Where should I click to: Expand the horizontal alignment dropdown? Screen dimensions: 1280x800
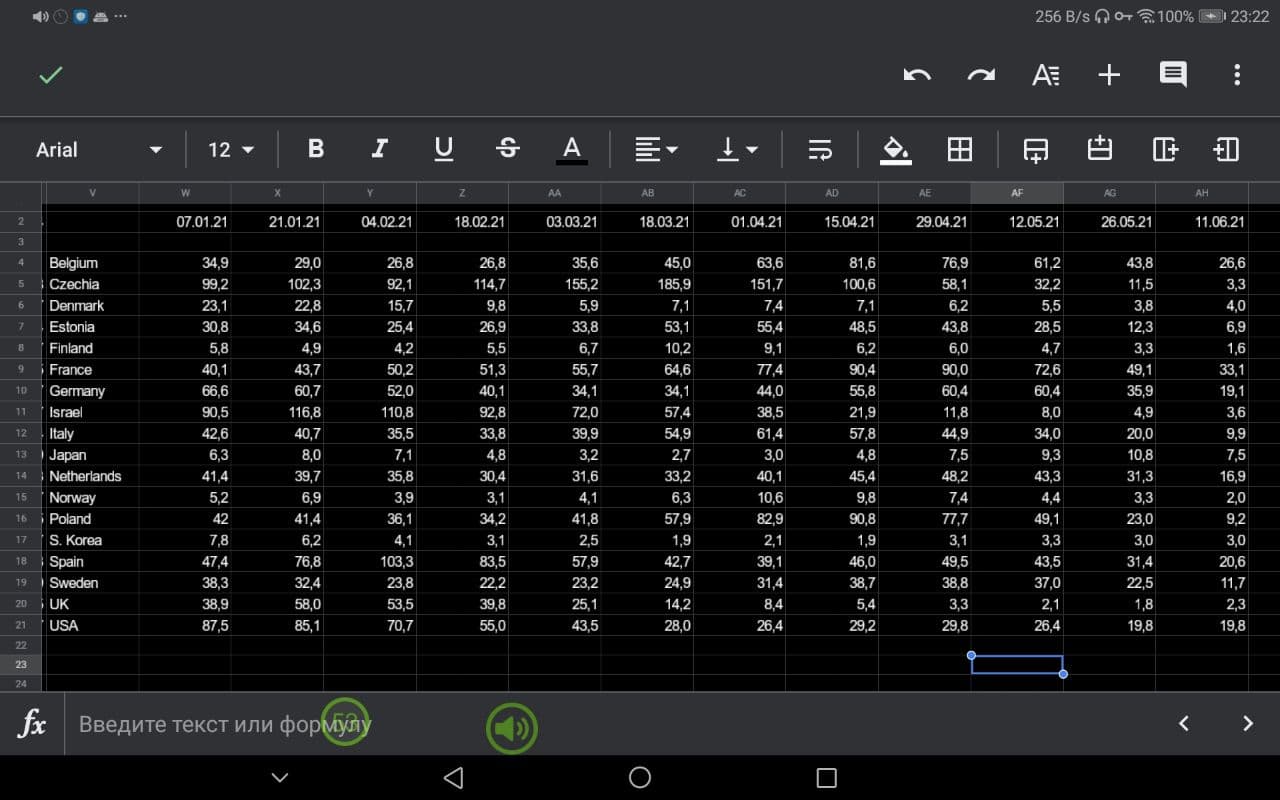[657, 150]
